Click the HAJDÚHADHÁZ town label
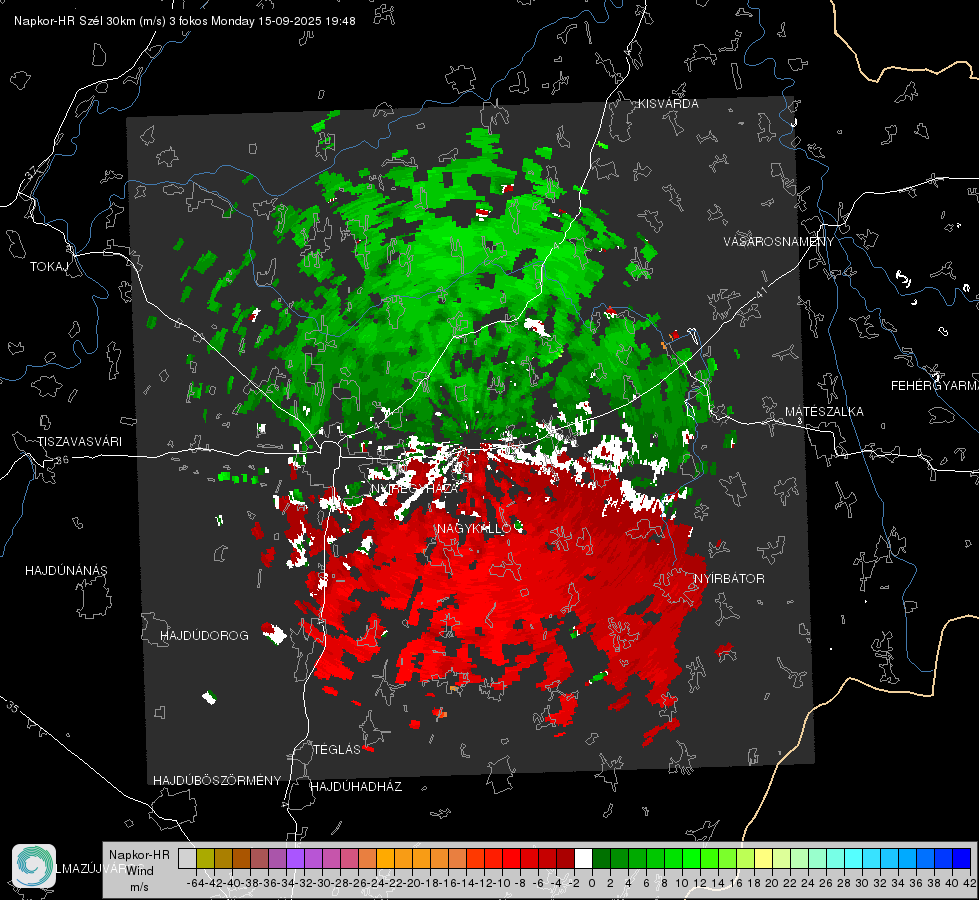The height and width of the screenshot is (900, 979). [356, 787]
